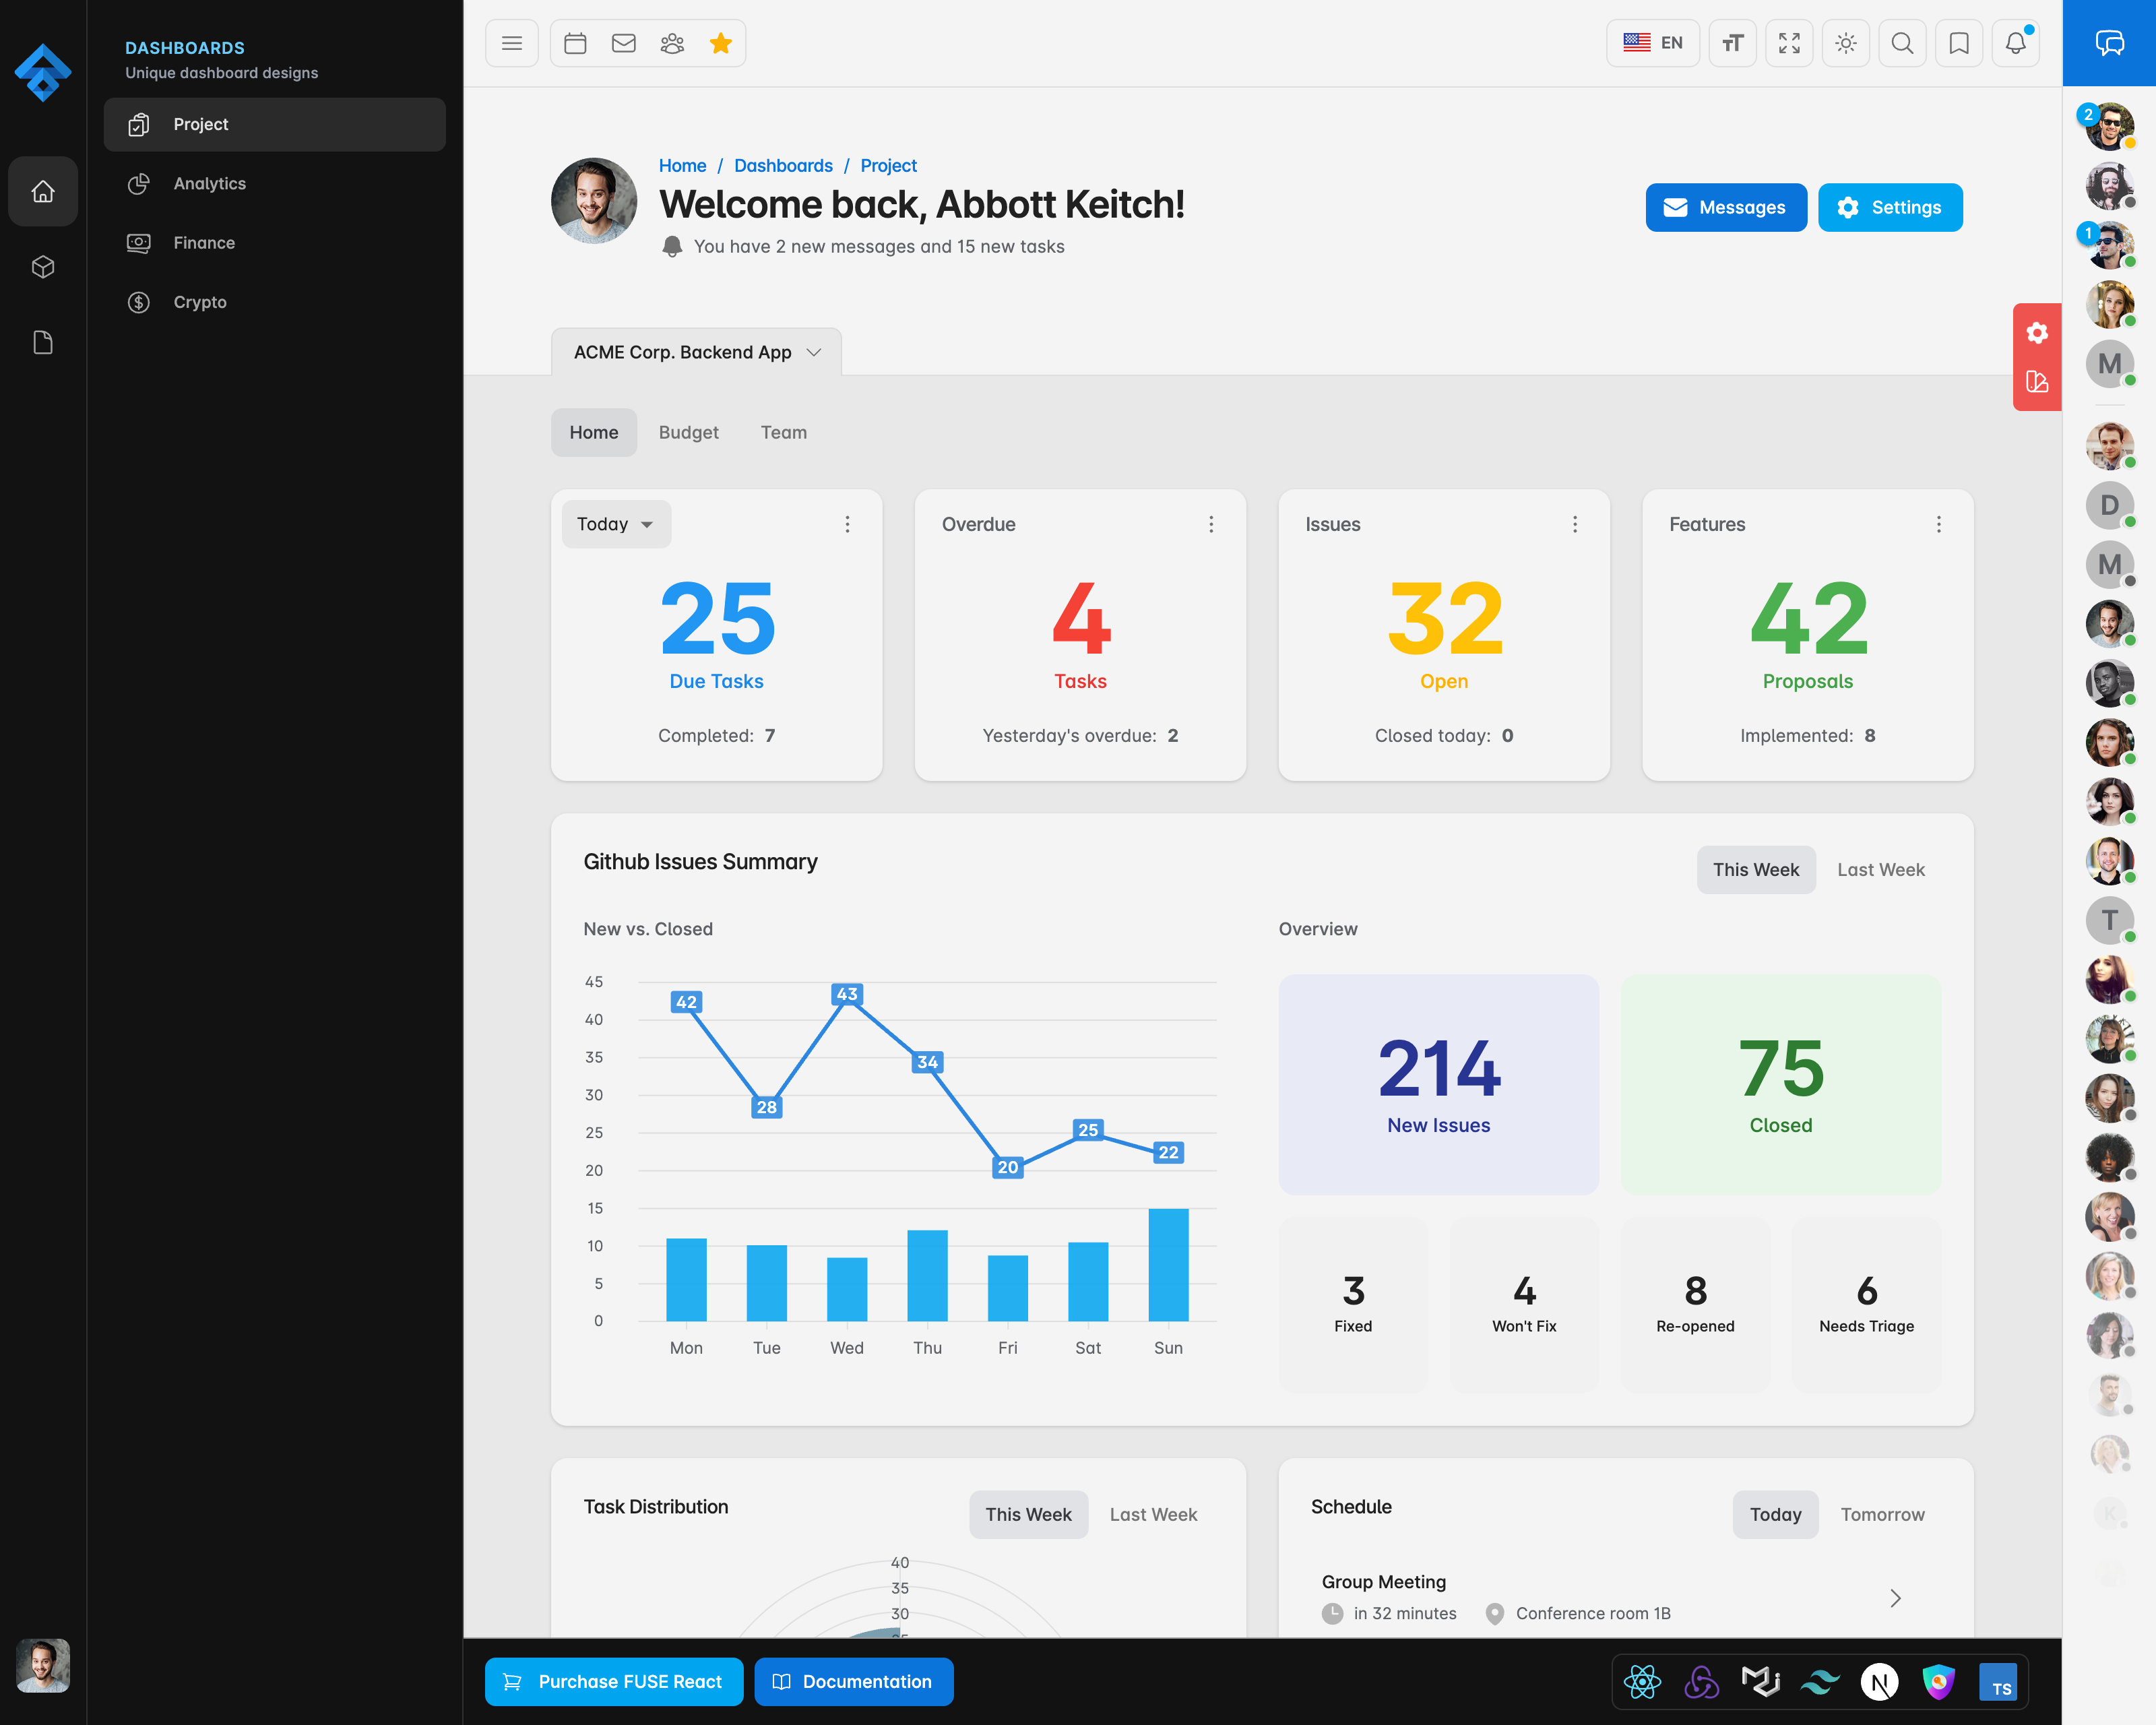Click the Redux icon in footer

tap(1701, 1682)
